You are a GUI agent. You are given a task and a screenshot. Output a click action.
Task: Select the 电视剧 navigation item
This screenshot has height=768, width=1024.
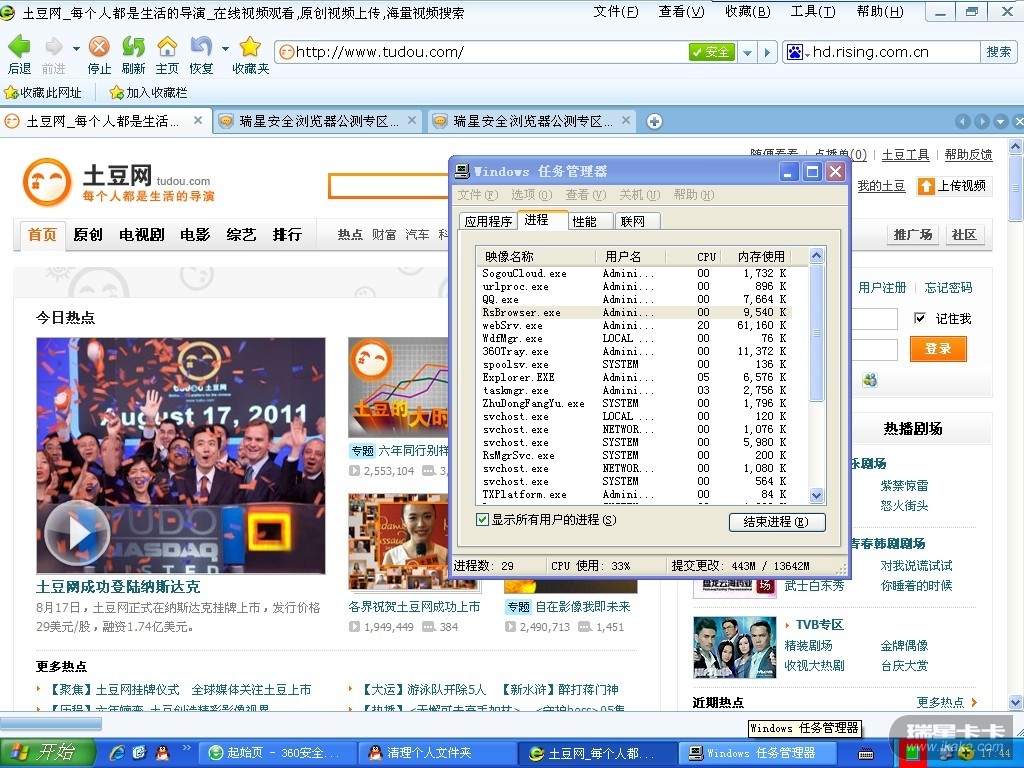tap(142, 234)
